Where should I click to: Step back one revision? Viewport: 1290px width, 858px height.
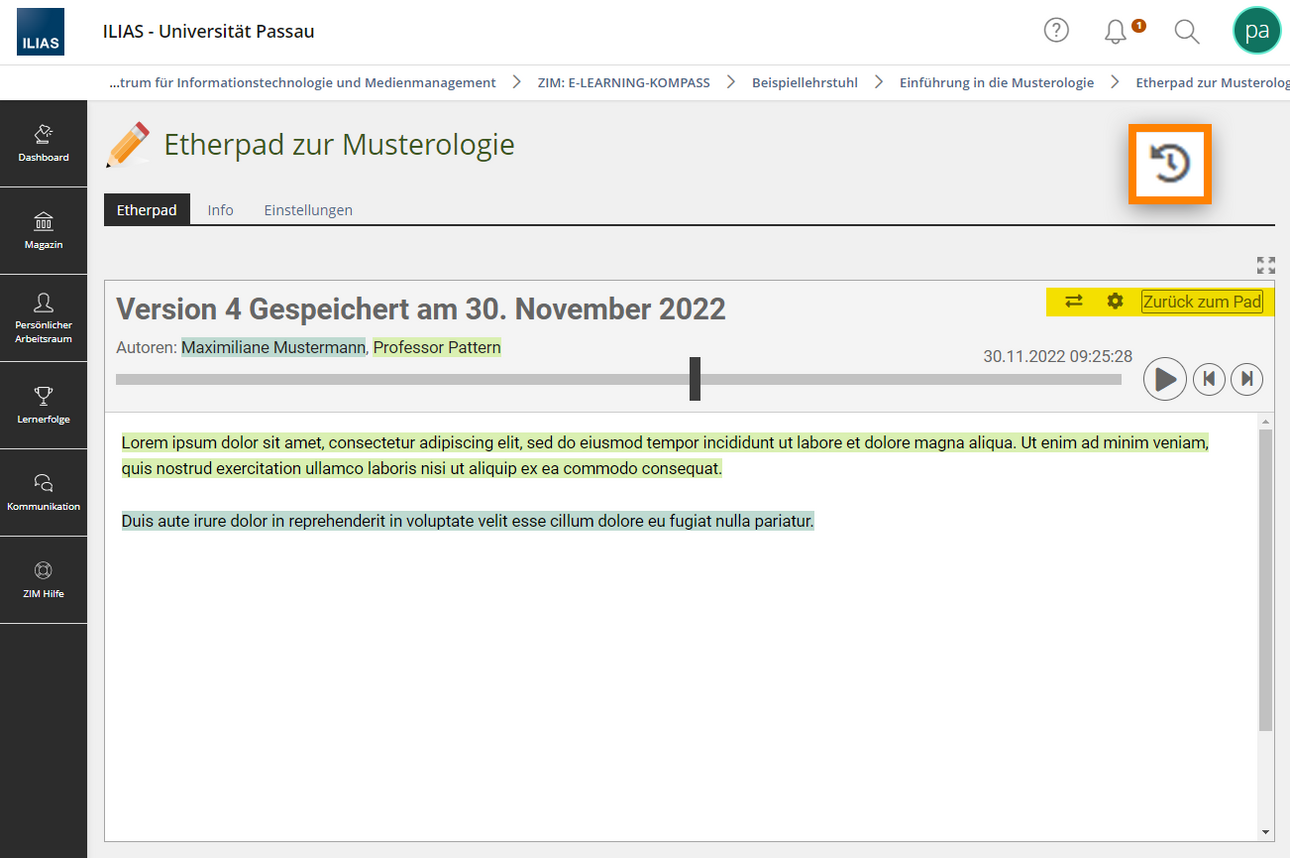[x=1209, y=379]
